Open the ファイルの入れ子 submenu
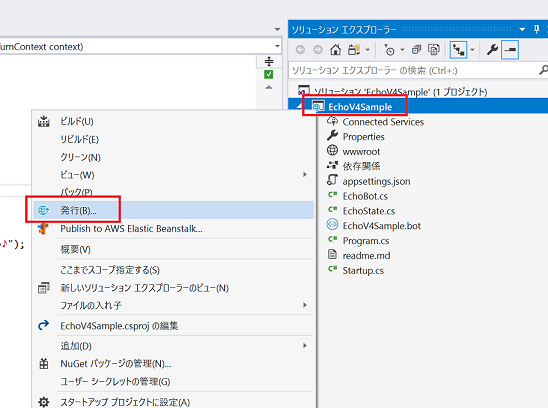The width and height of the screenshot is (548, 408). 174,305
